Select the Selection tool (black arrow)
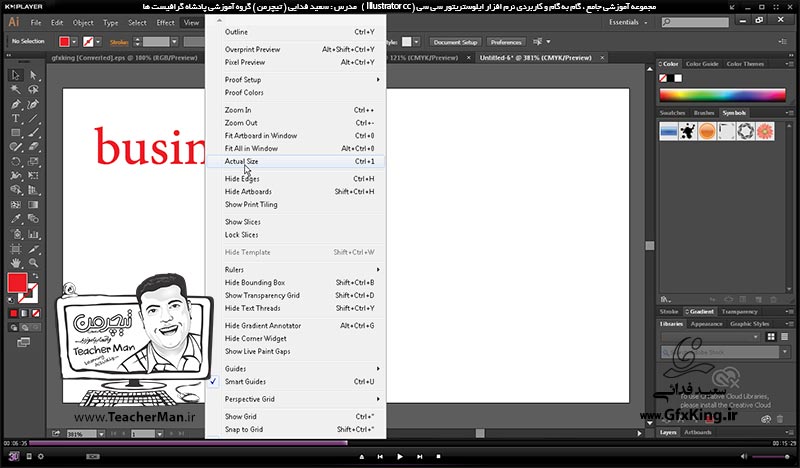The width and height of the screenshot is (800, 468). (15, 76)
